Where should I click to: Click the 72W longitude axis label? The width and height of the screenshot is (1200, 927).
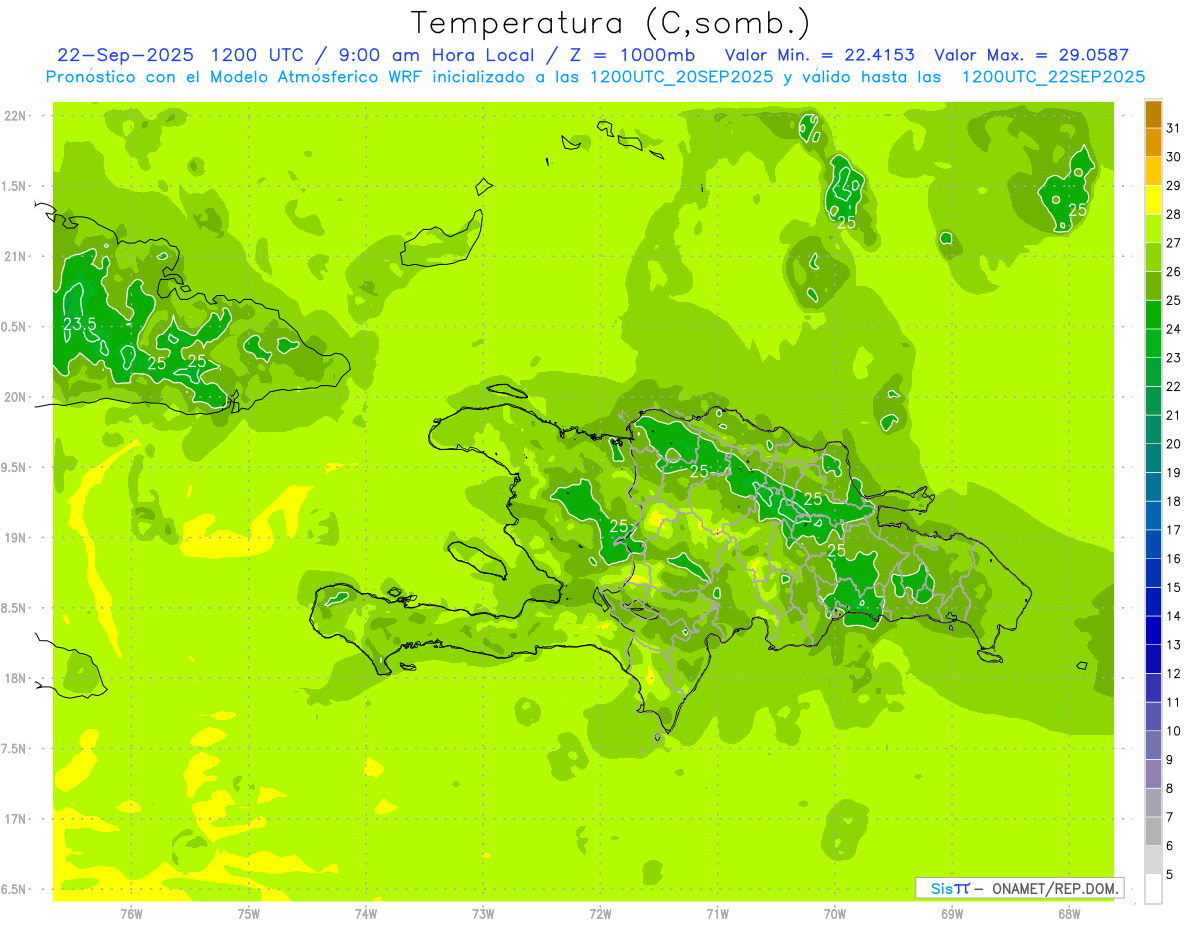(600, 913)
